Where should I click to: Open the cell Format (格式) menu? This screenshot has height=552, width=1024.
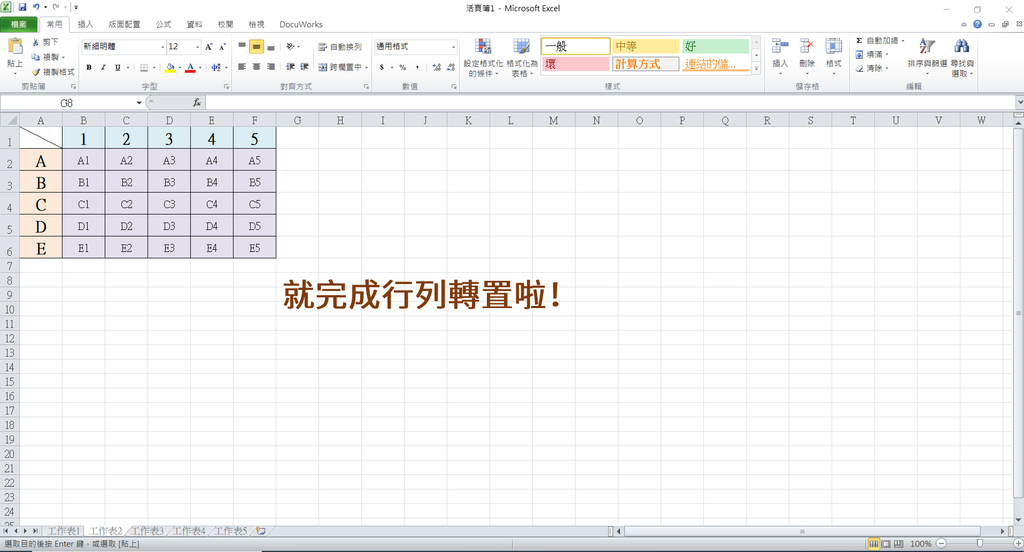pyautogui.click(x=833, y=56)
